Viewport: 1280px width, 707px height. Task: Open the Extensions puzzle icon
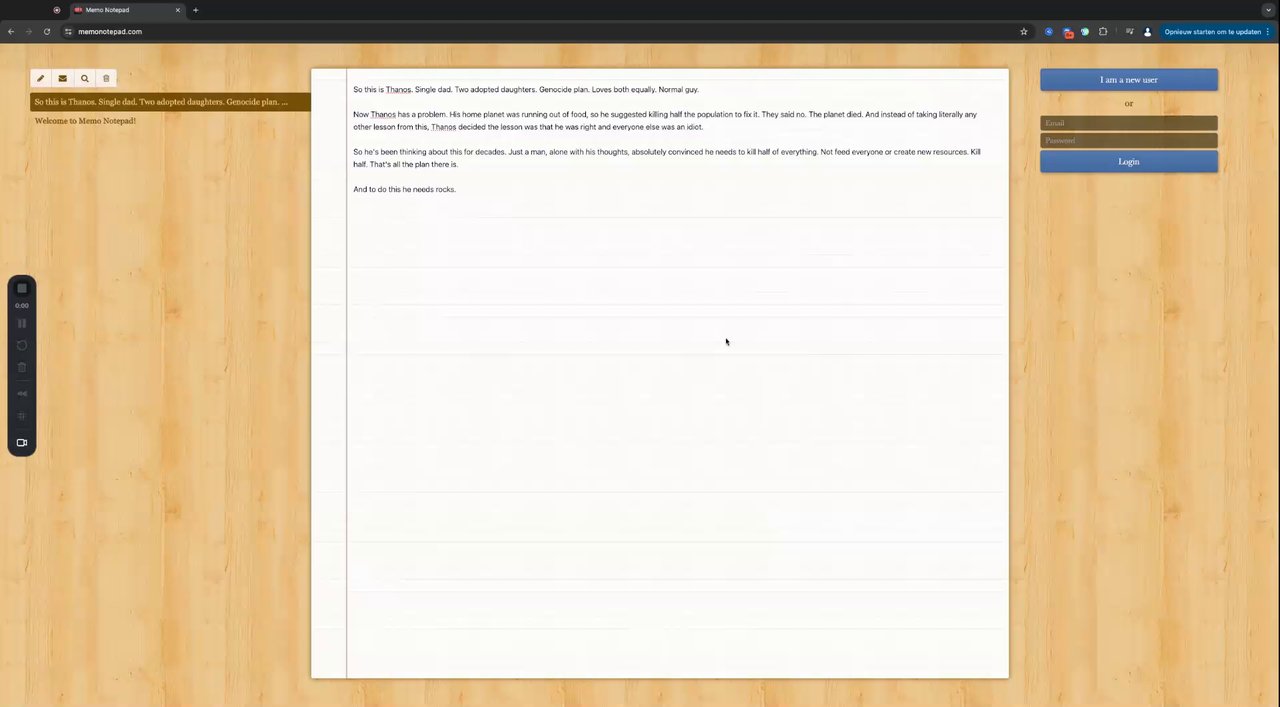1103,32
